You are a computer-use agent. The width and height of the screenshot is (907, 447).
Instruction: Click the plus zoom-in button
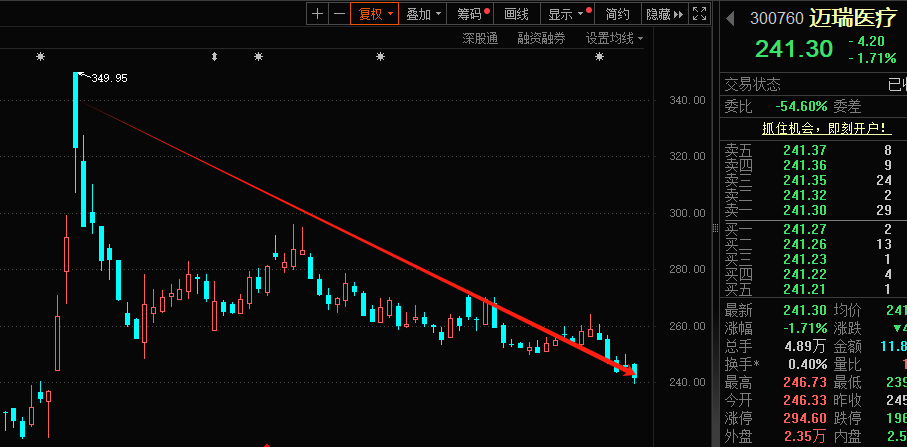(x=317, y=14)
